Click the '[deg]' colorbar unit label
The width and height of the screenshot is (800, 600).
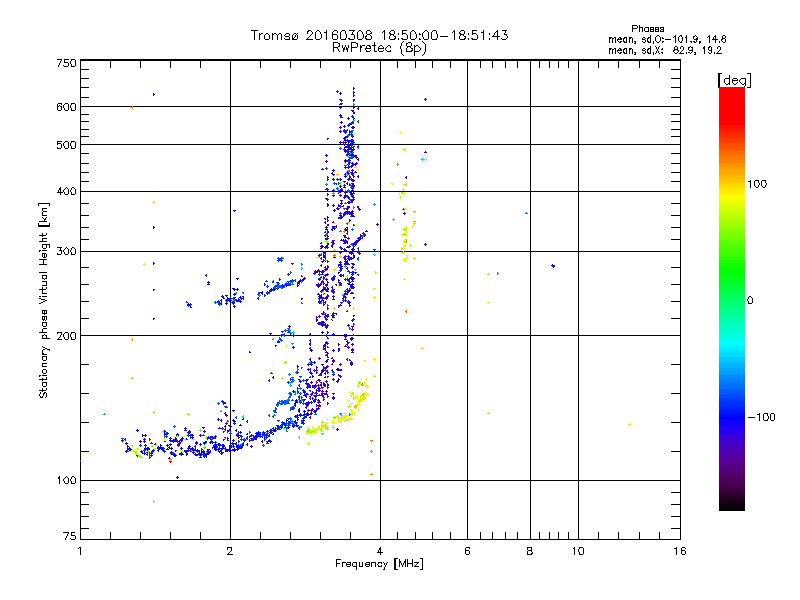(x=734, y=80)
